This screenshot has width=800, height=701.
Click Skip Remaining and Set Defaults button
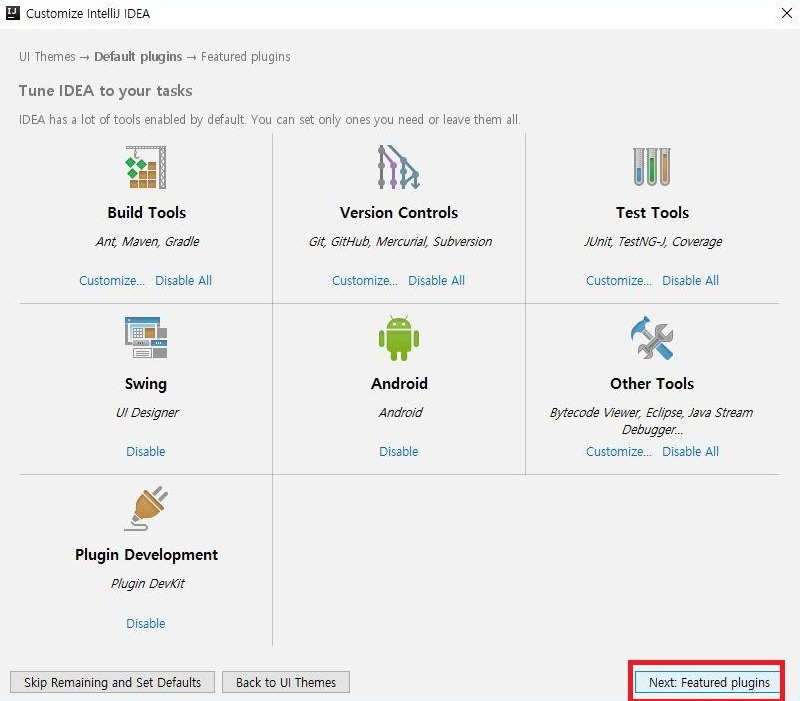[112, 682]
